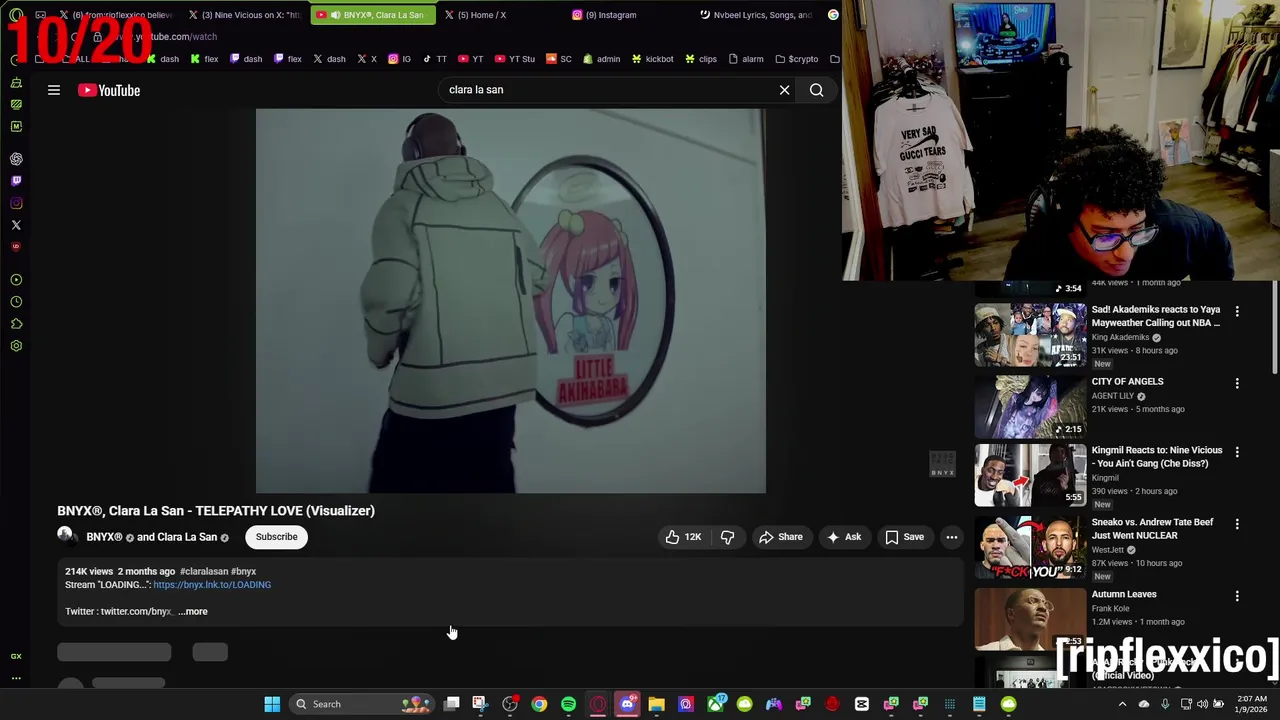This screenshot has width=1280, height=720.
Task: Open the admin bookmark
Action: point(601,59)
